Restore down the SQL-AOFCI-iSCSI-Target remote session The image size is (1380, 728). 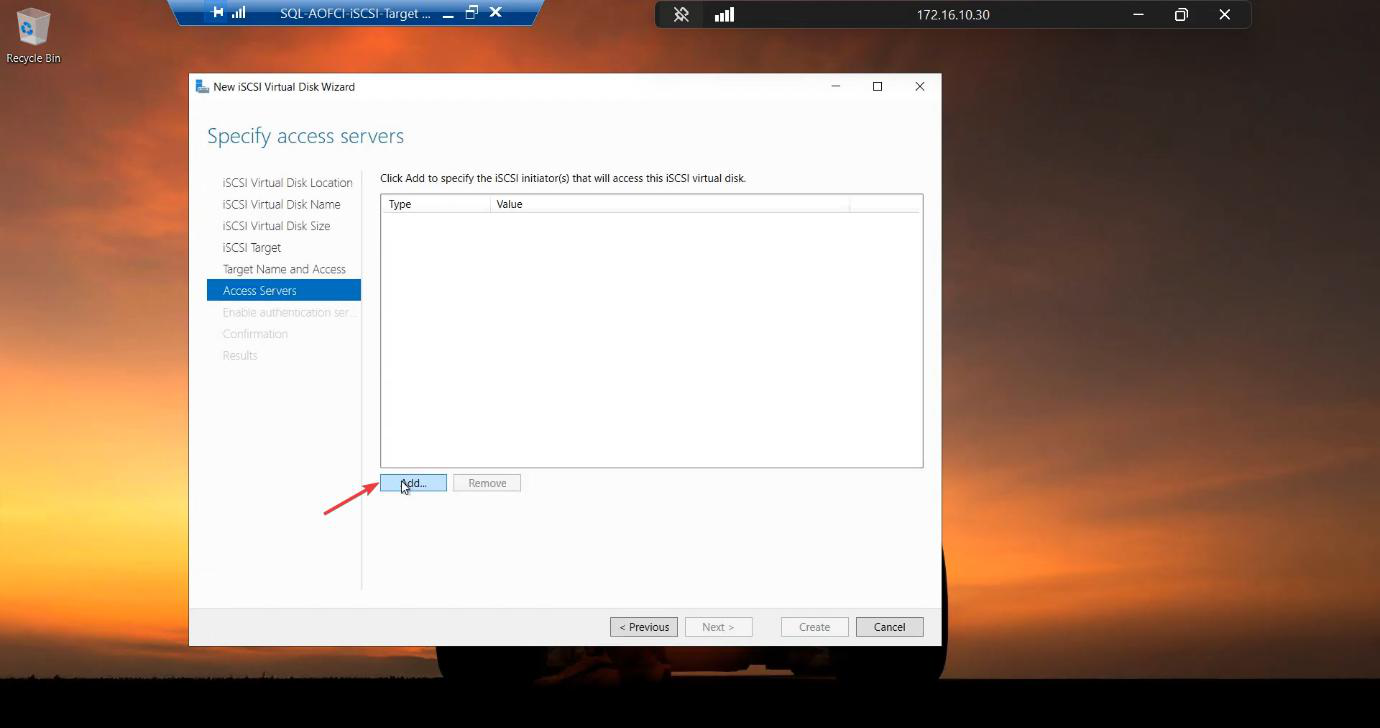(x=472, y=13)
